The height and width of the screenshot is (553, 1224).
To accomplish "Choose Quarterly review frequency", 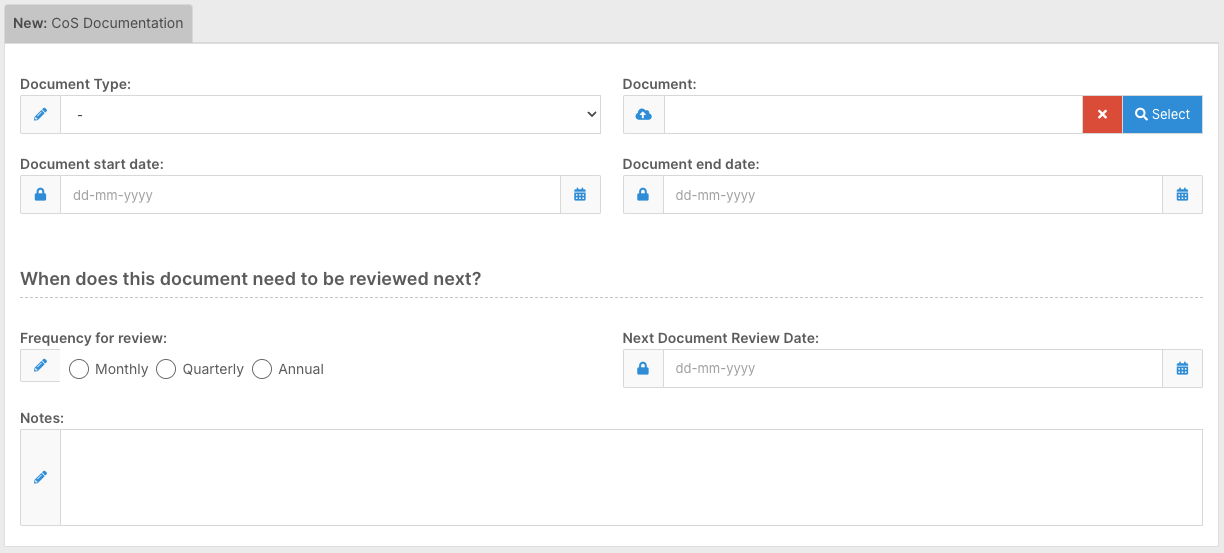I will pyautogui.click(x=166, y=369).
